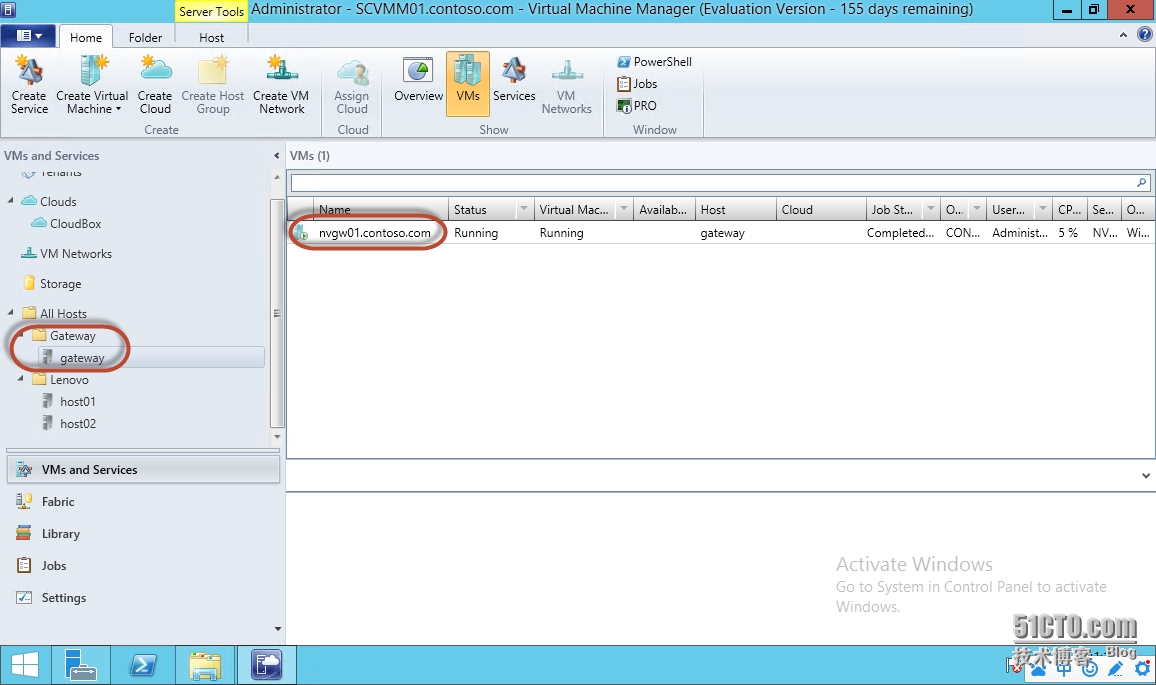Click VM Networks in the Show group
The width and height of the screenshot is (1156, 685).
point(566,84)
